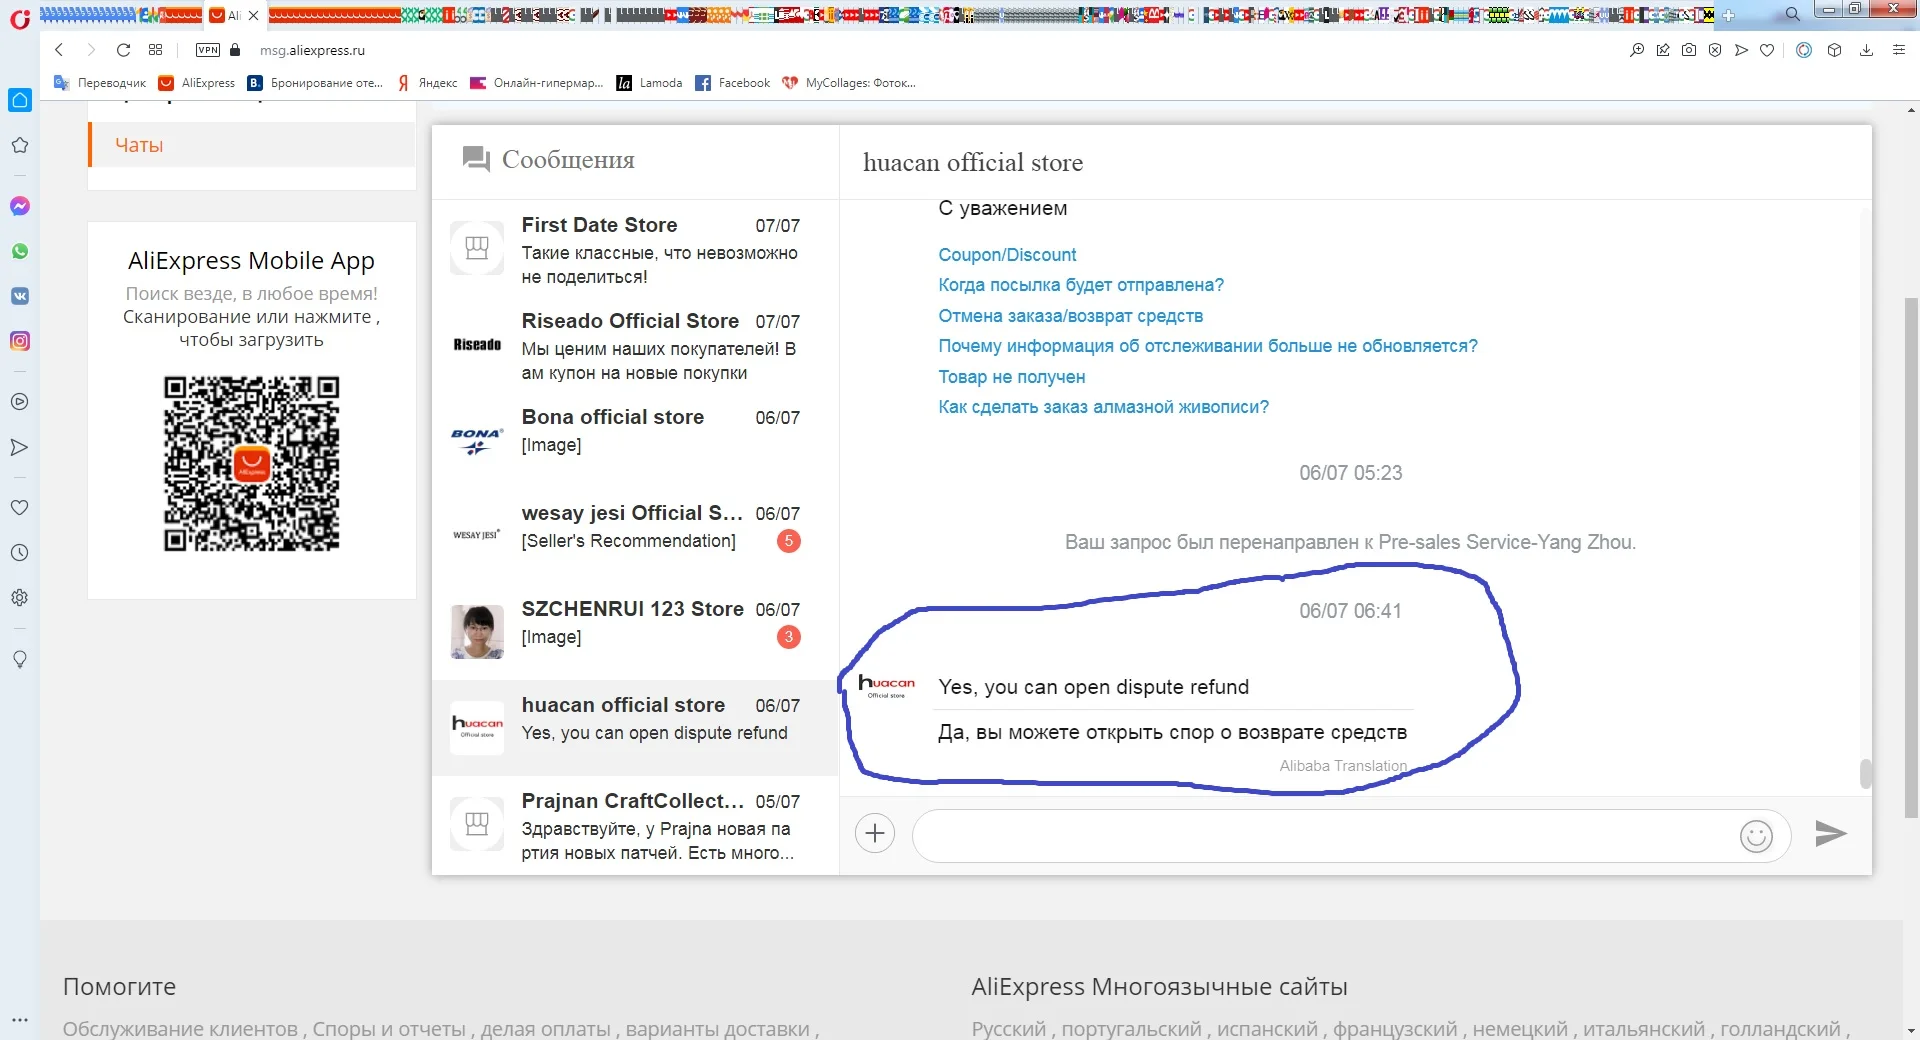
Task: Open extensions cube icon
Action: point(1834,50)
